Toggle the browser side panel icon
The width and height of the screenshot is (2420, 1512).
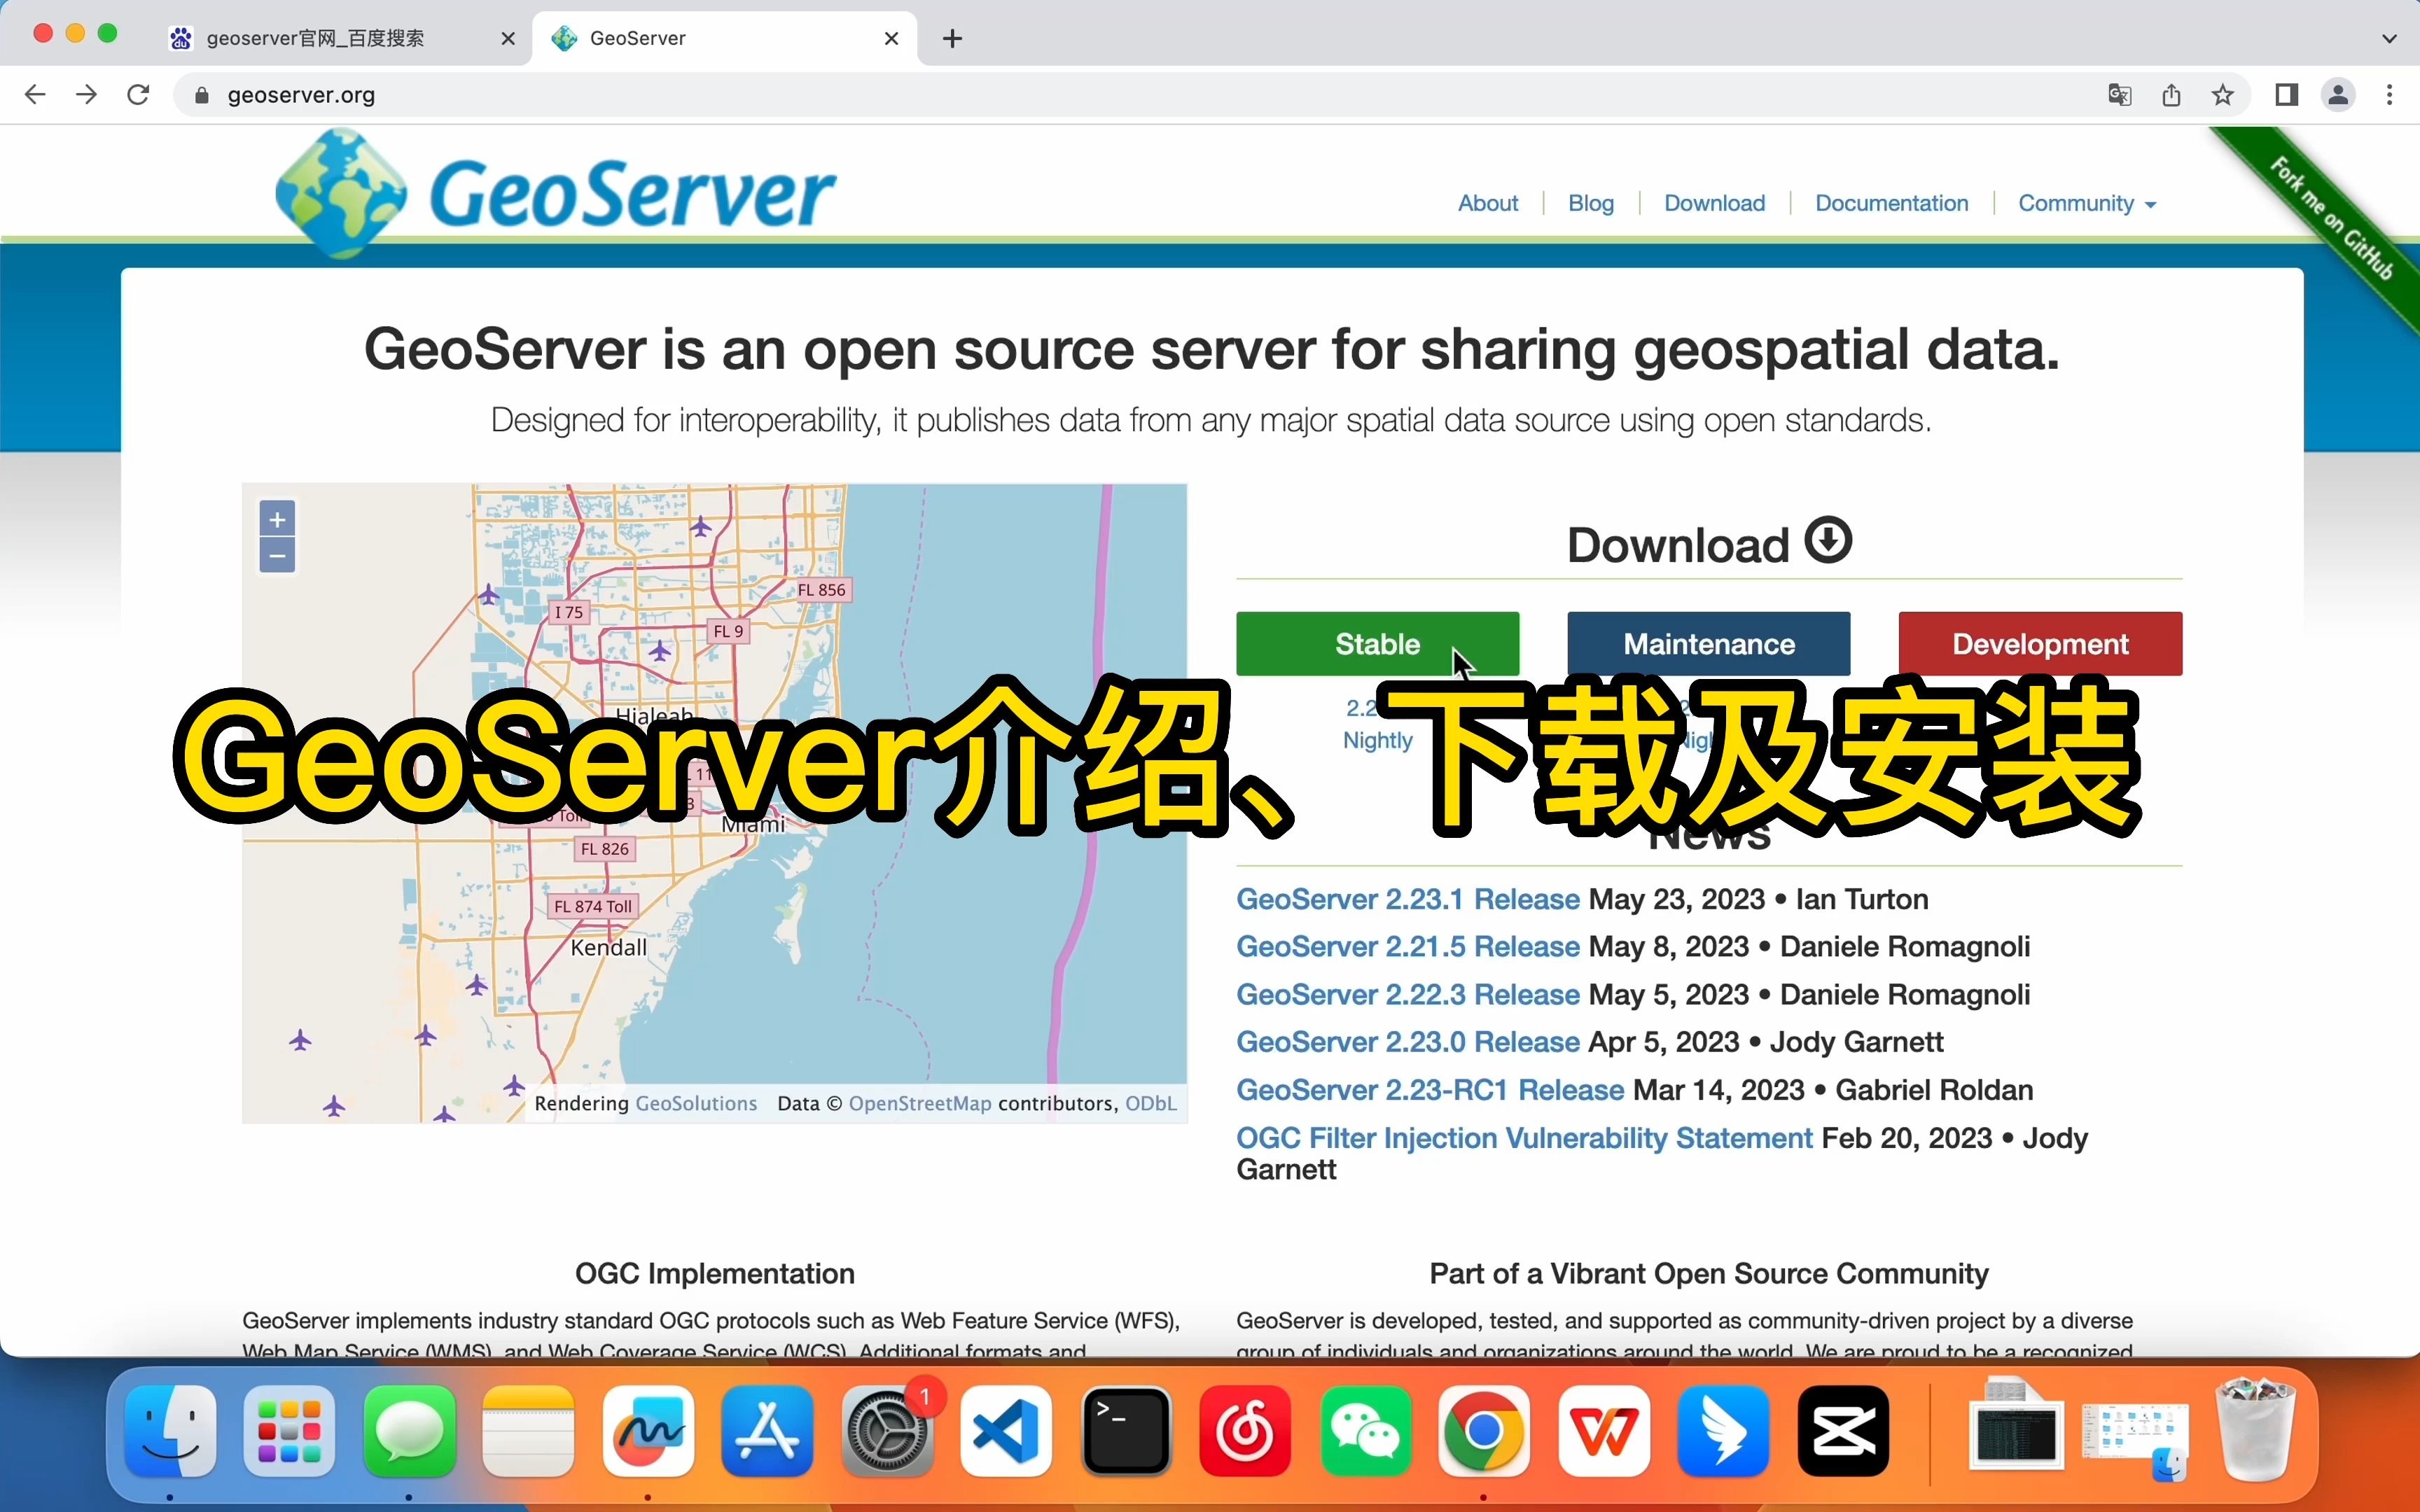(2286, 95)
